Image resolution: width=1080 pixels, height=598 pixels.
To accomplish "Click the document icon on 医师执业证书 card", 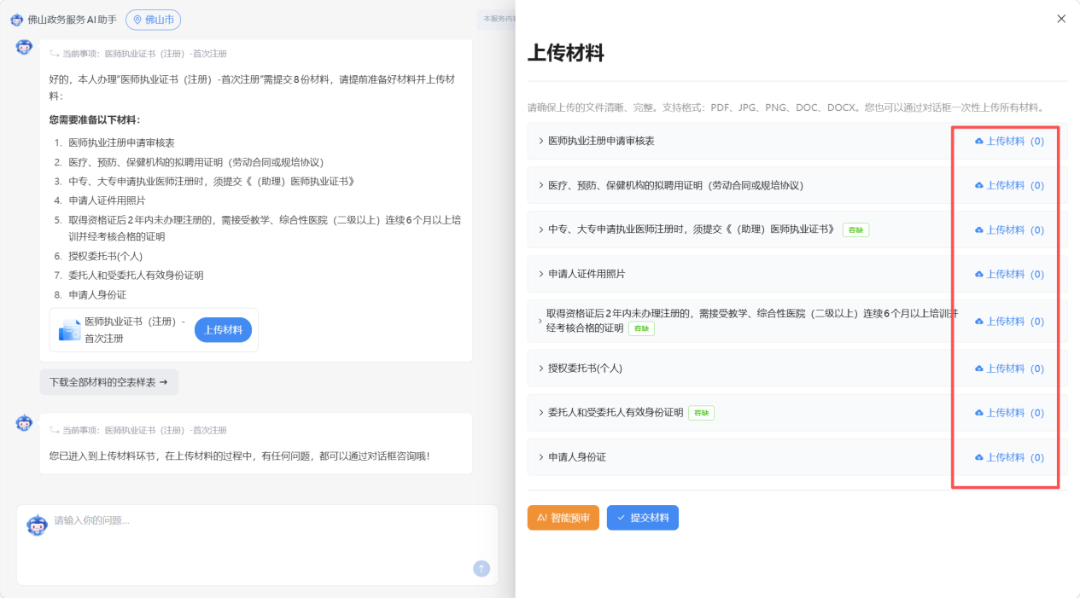I will click(x=69, y=331).
